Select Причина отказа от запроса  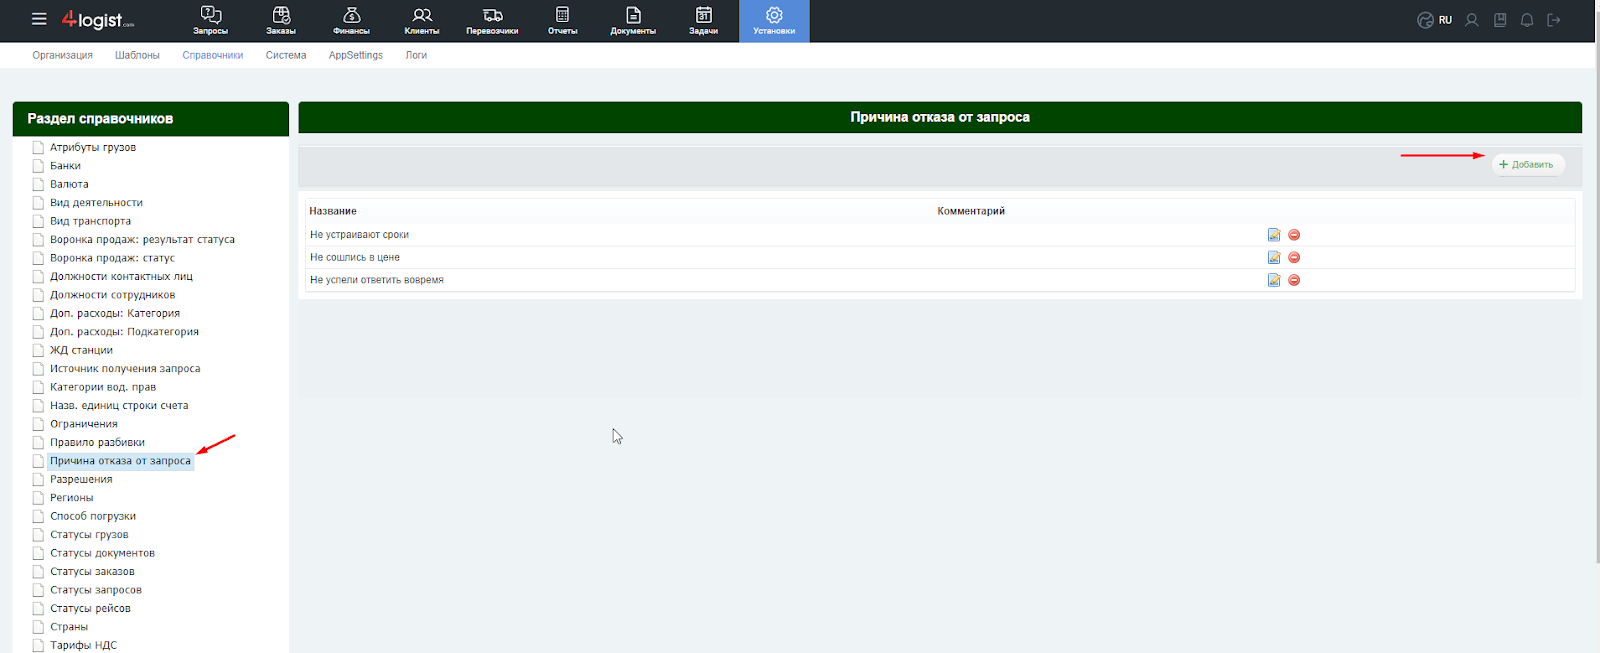click(120, 461)
